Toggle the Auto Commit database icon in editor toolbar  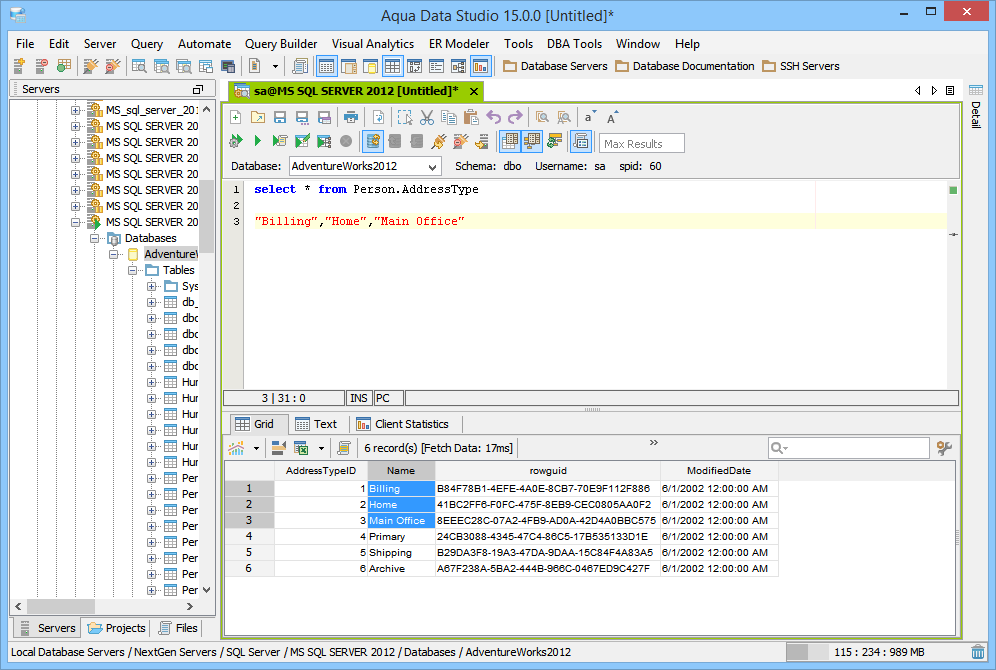coord(373,141)
